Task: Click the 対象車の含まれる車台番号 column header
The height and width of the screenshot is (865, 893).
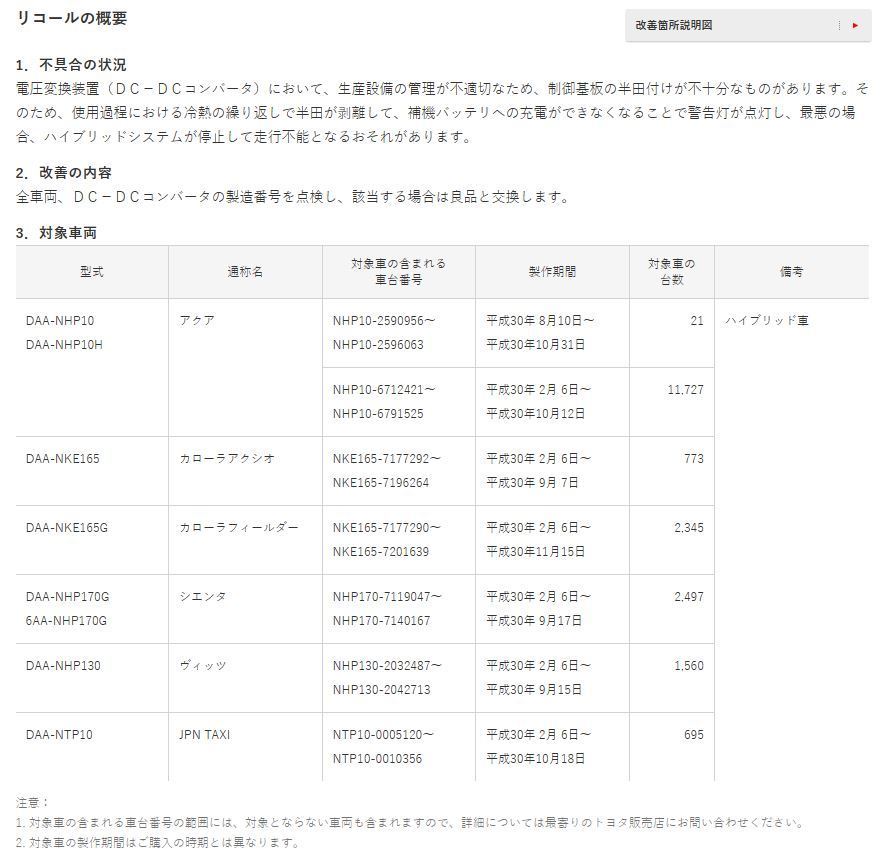Action: (x=399, y=272)
